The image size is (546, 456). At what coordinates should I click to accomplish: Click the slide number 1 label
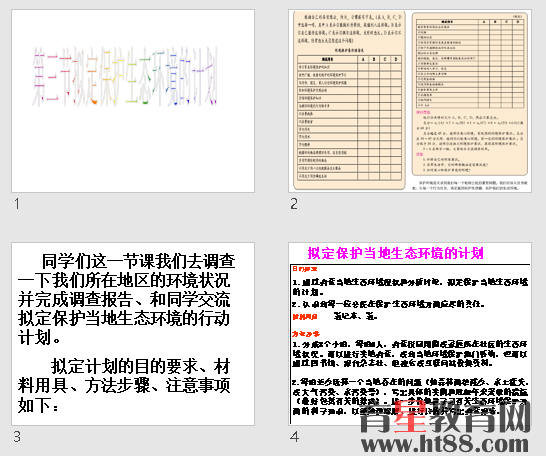17,204
